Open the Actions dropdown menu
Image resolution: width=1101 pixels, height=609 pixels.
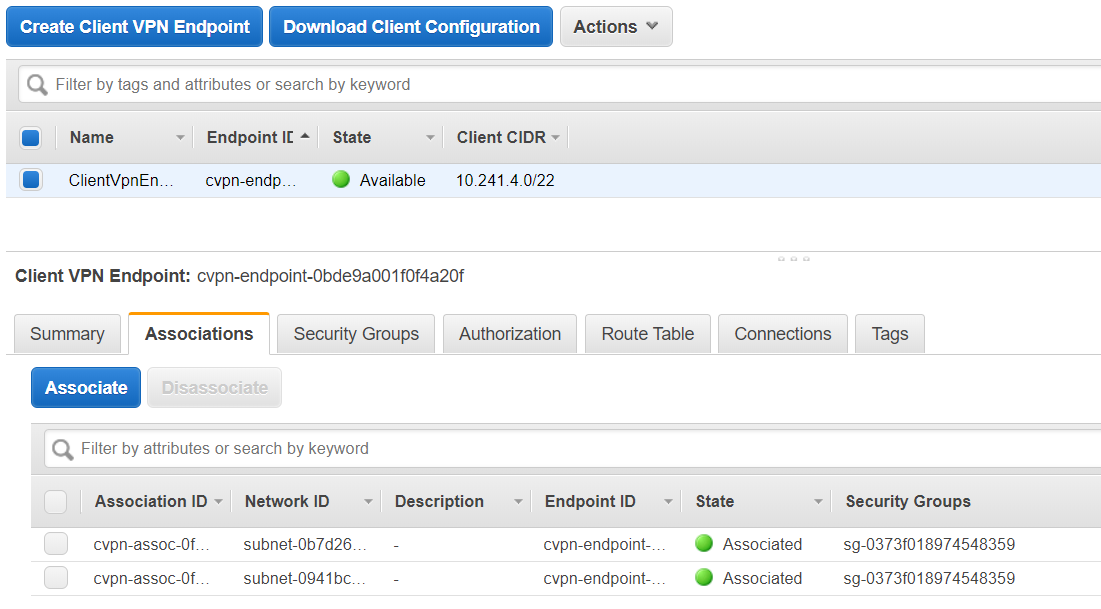615,27
